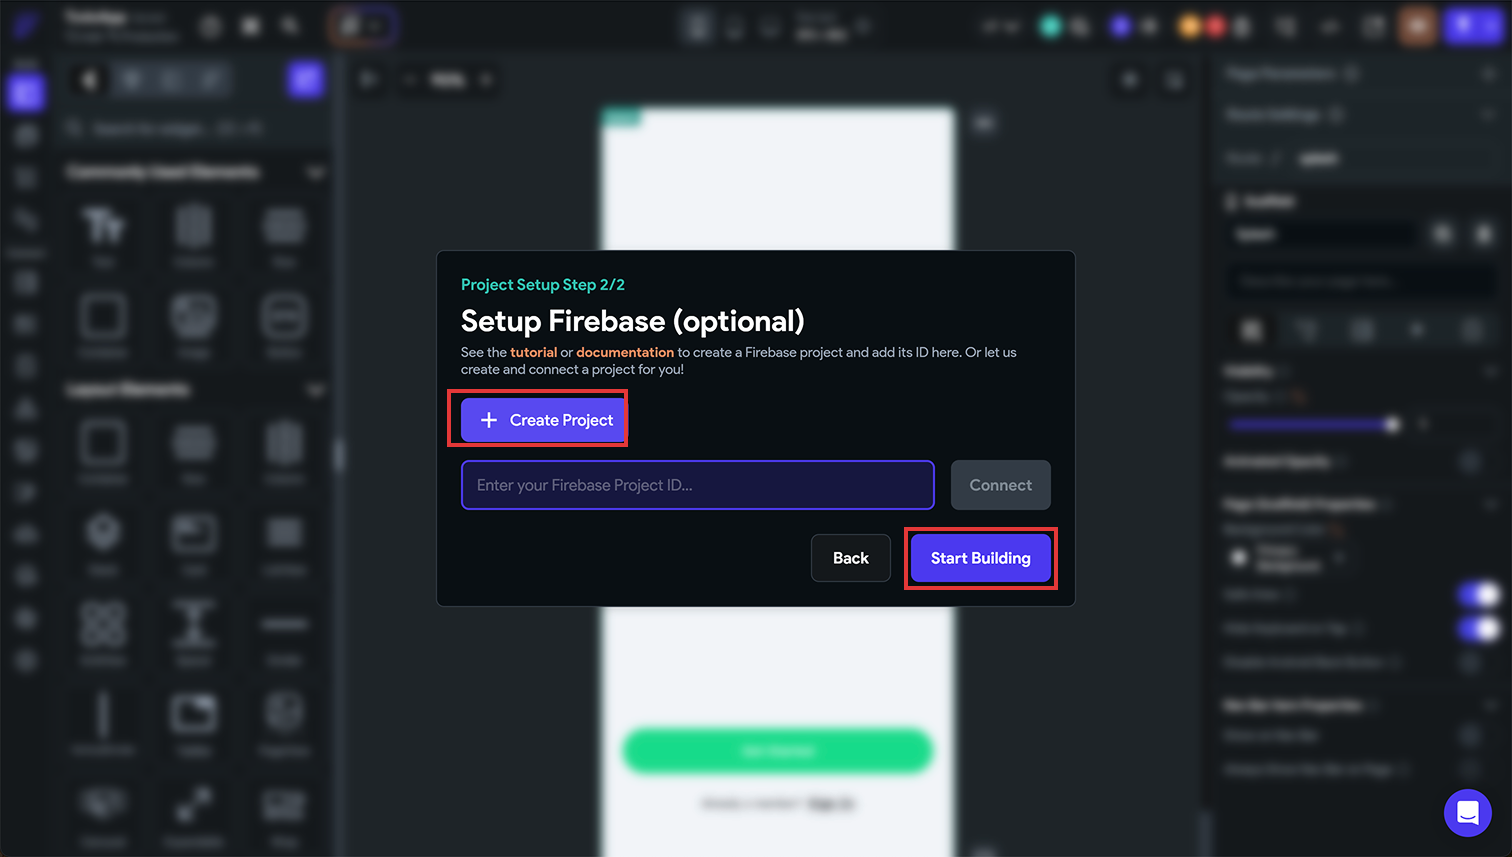
Task: Click the FlutterFlow logo icon
Action: 26,25
